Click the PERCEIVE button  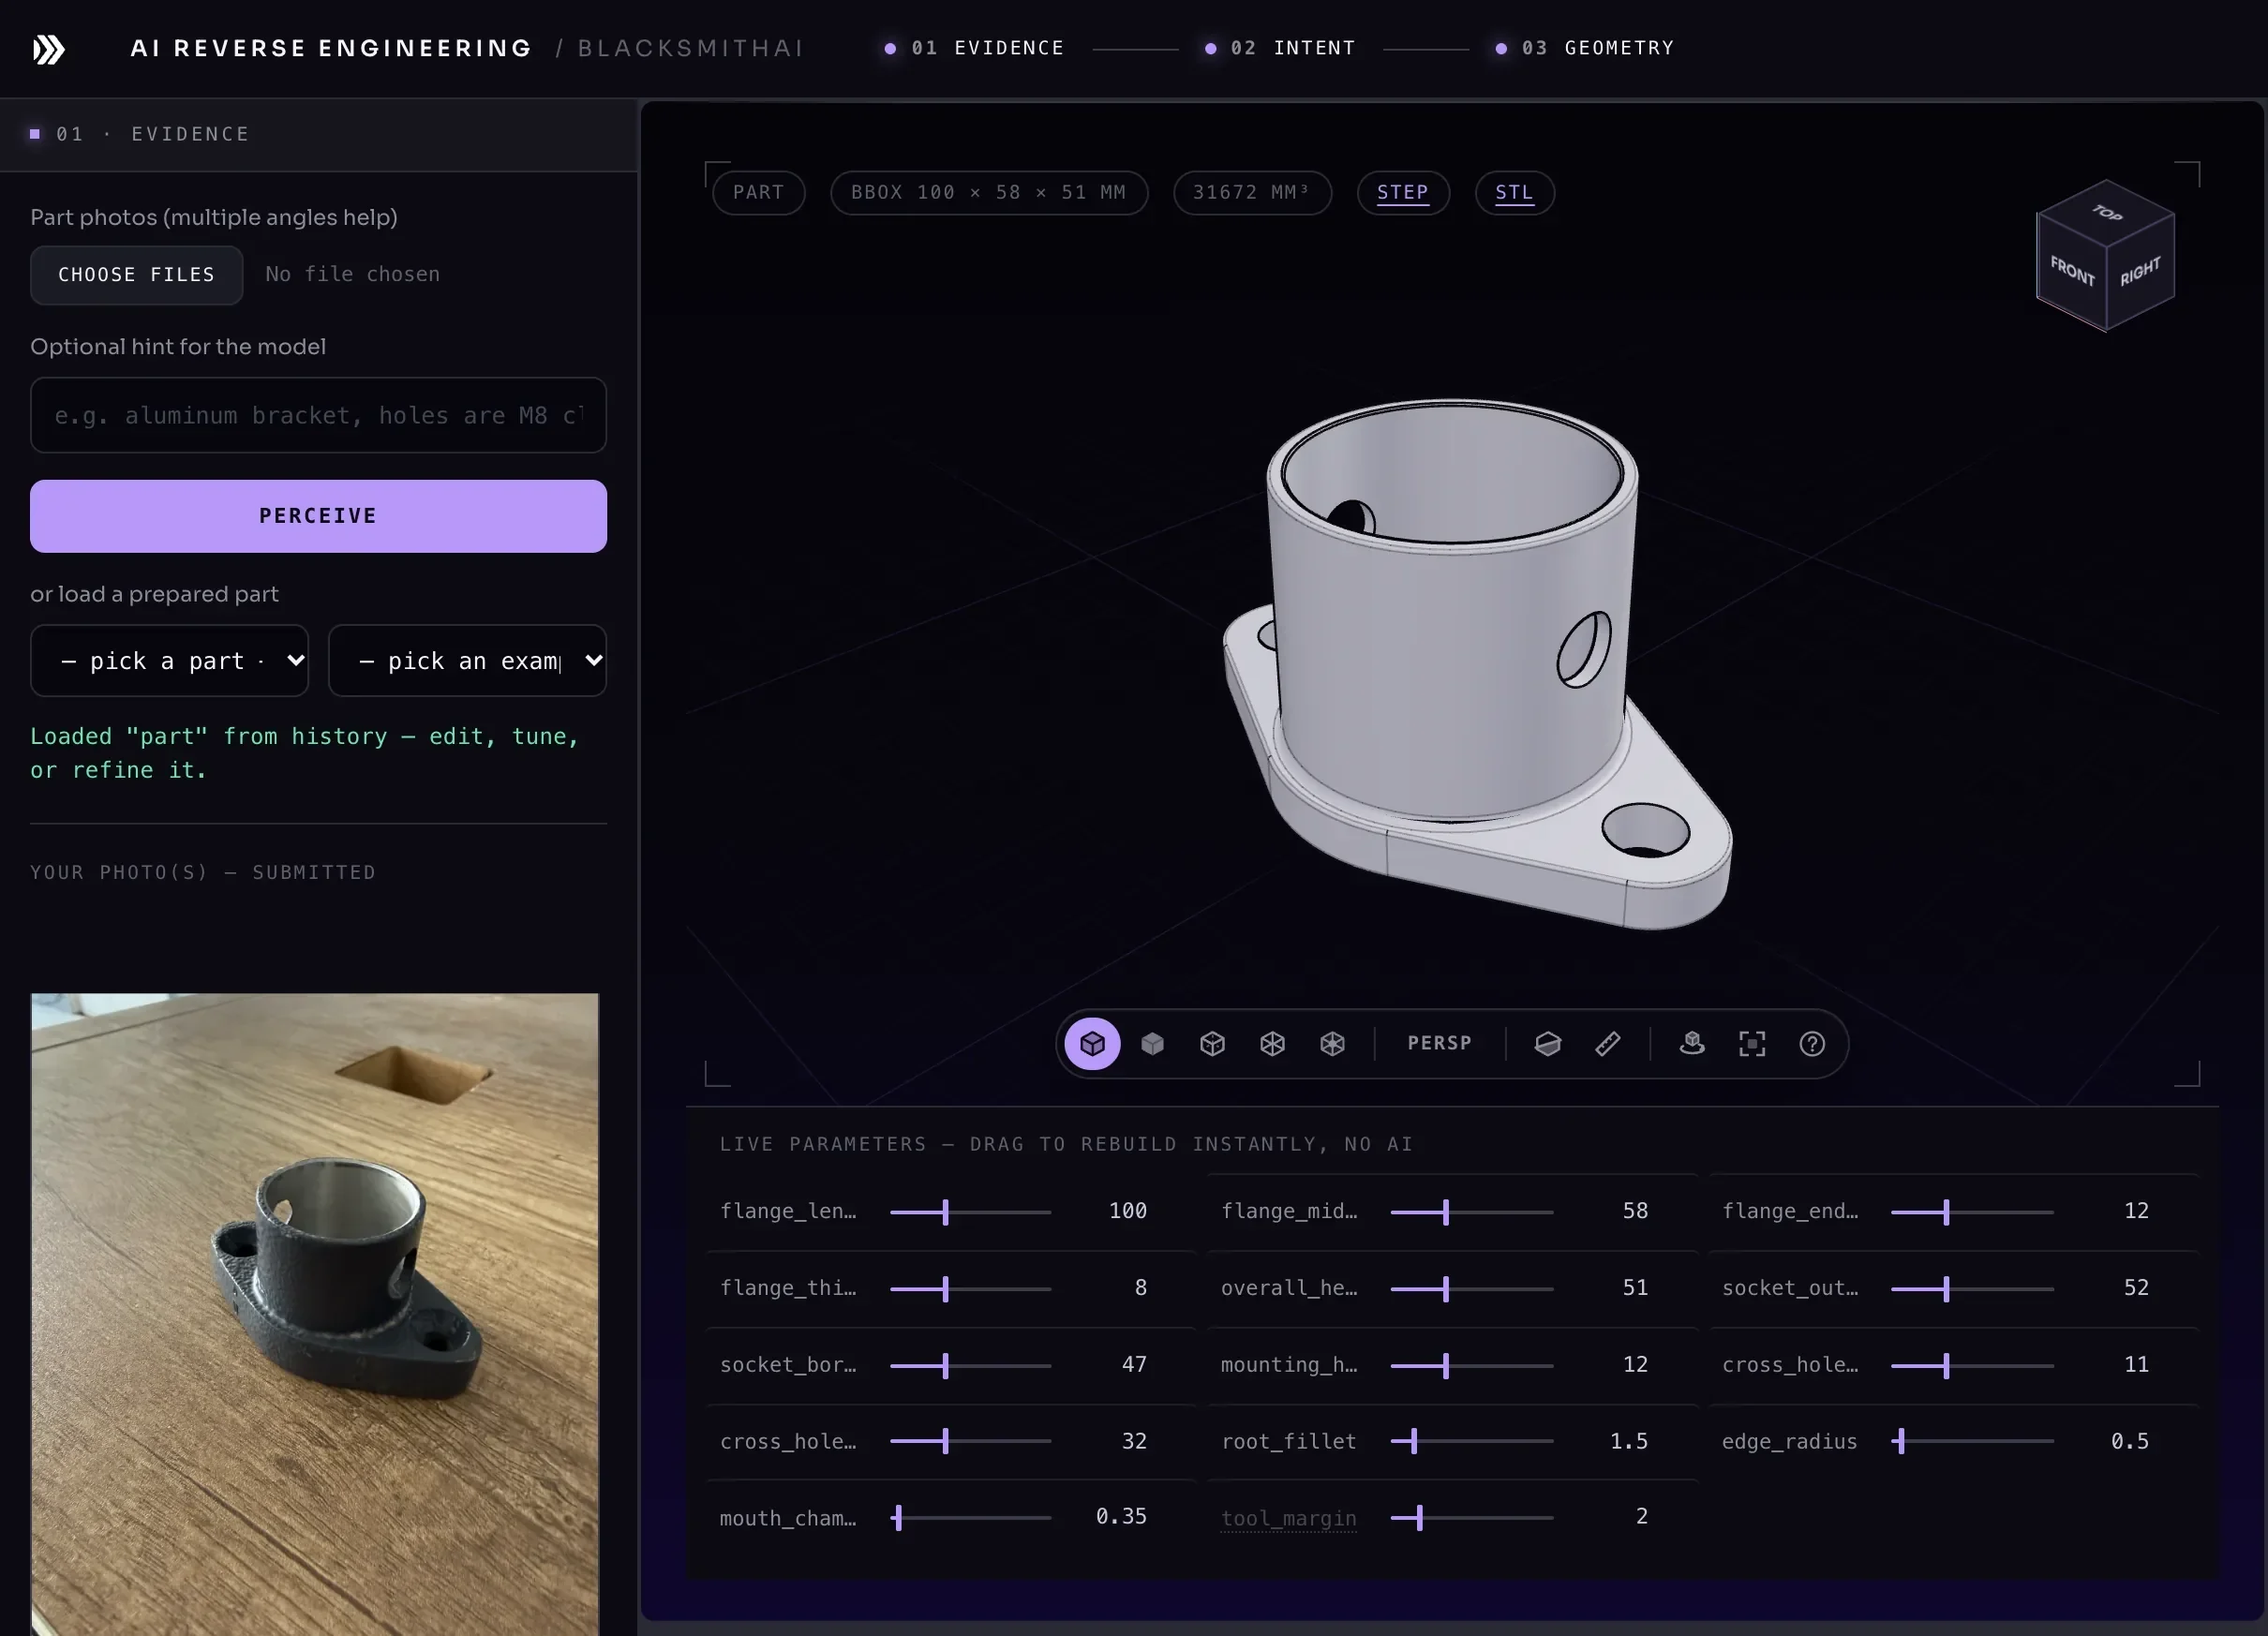pos(318,516)
